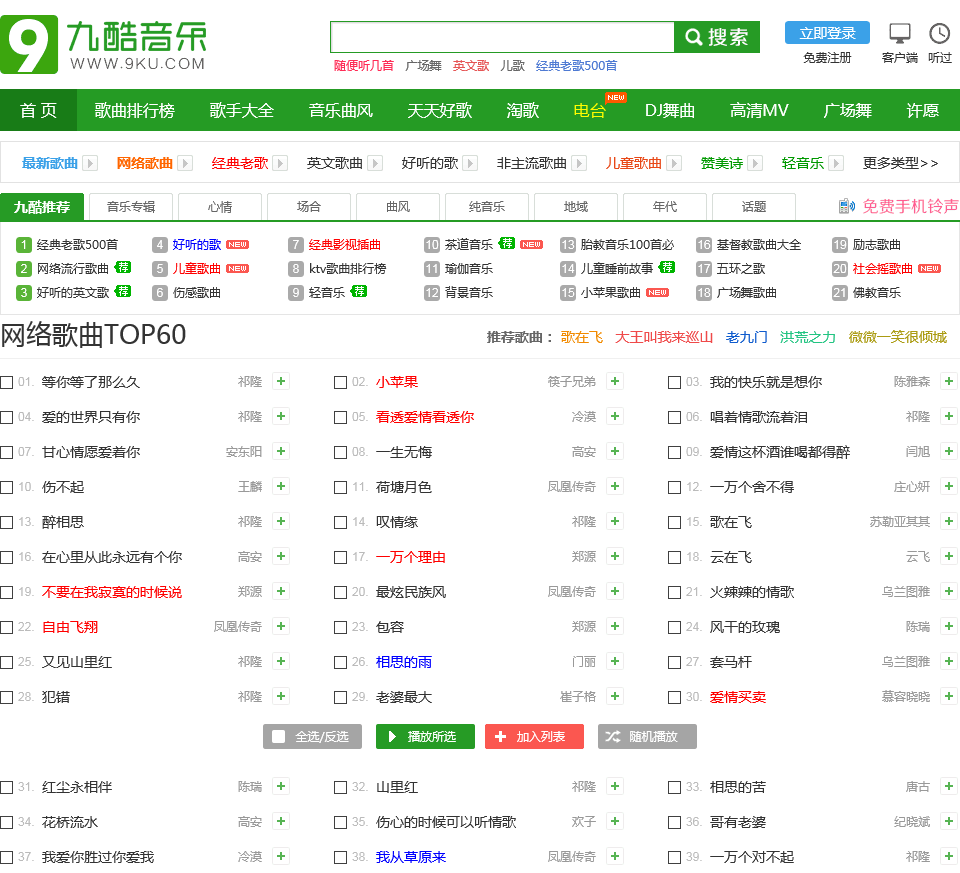Select the 年代 tab

point(665,206)
